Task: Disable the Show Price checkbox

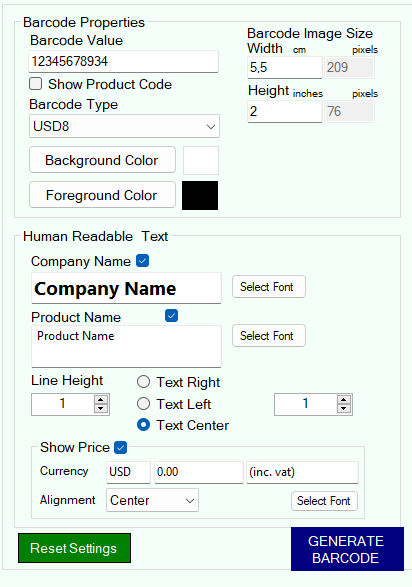Action: (x=120, y=447)
